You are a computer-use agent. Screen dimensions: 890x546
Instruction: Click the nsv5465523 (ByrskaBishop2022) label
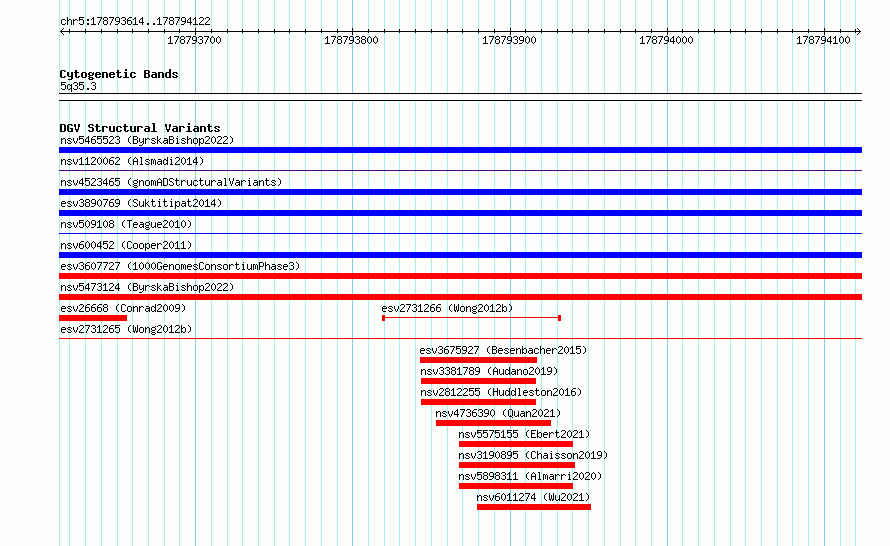click(147, 140)
